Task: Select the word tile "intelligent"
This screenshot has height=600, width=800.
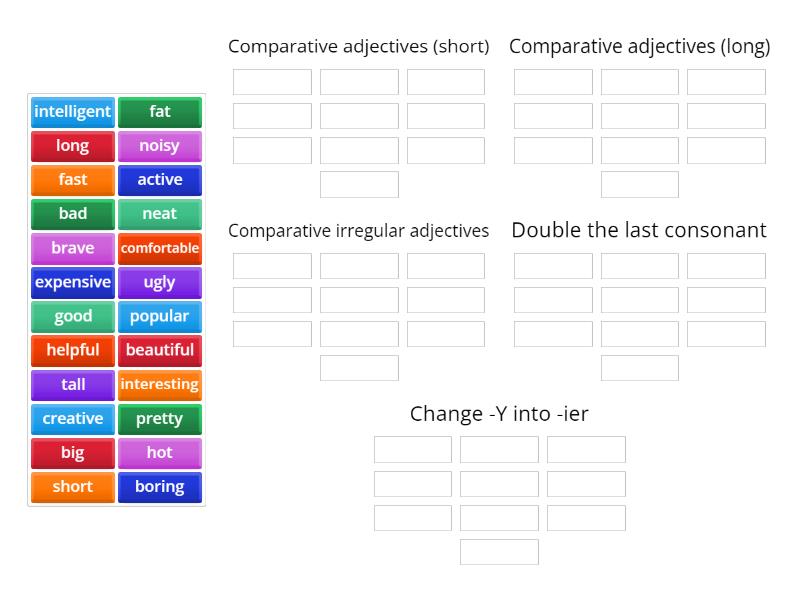Action: coord(72,112)
